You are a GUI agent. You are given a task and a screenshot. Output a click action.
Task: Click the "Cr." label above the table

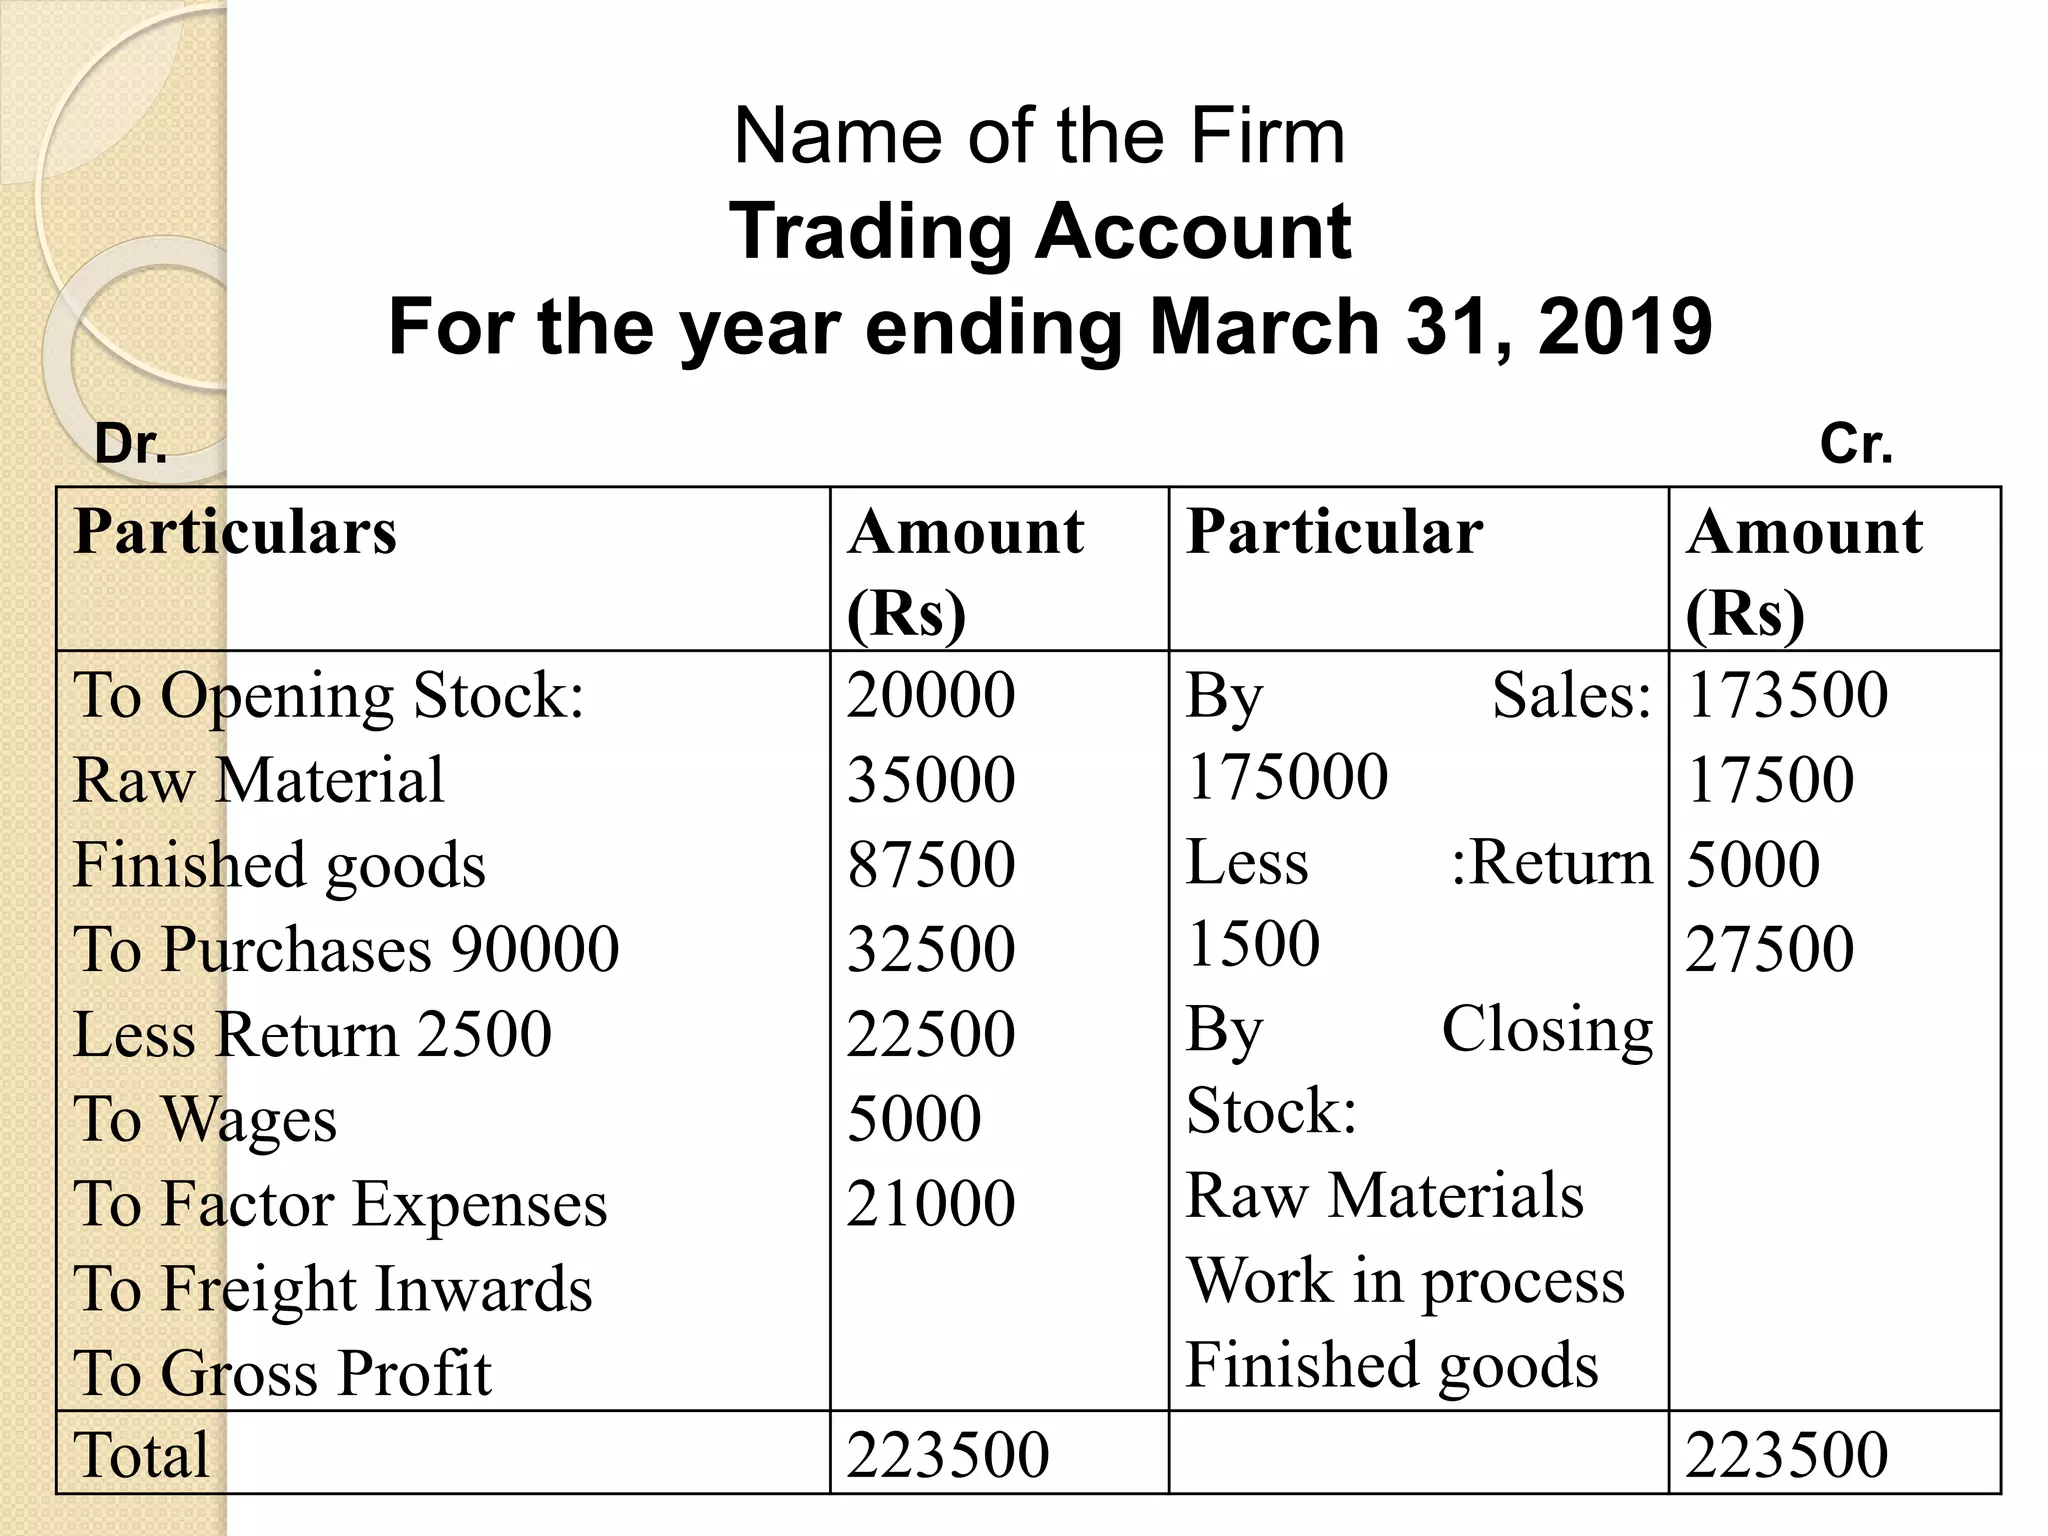tap(1856, 443)
